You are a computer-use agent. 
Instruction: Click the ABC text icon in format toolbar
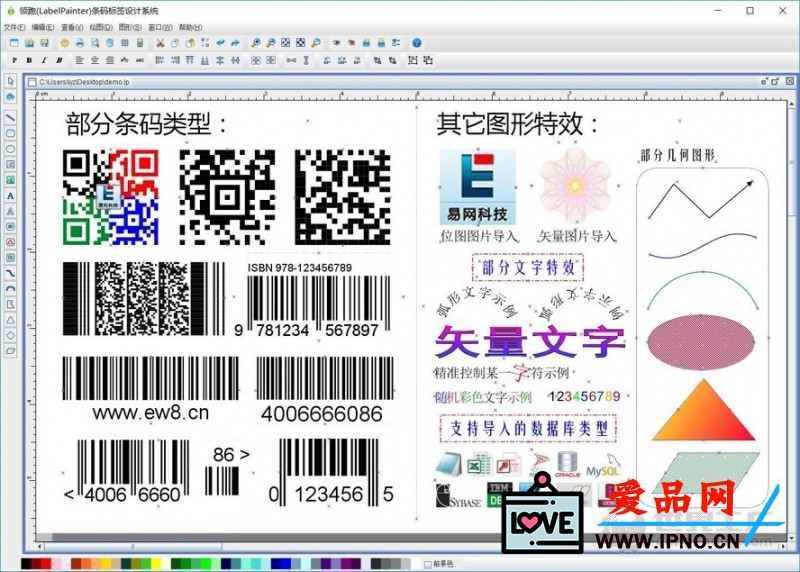140,60
